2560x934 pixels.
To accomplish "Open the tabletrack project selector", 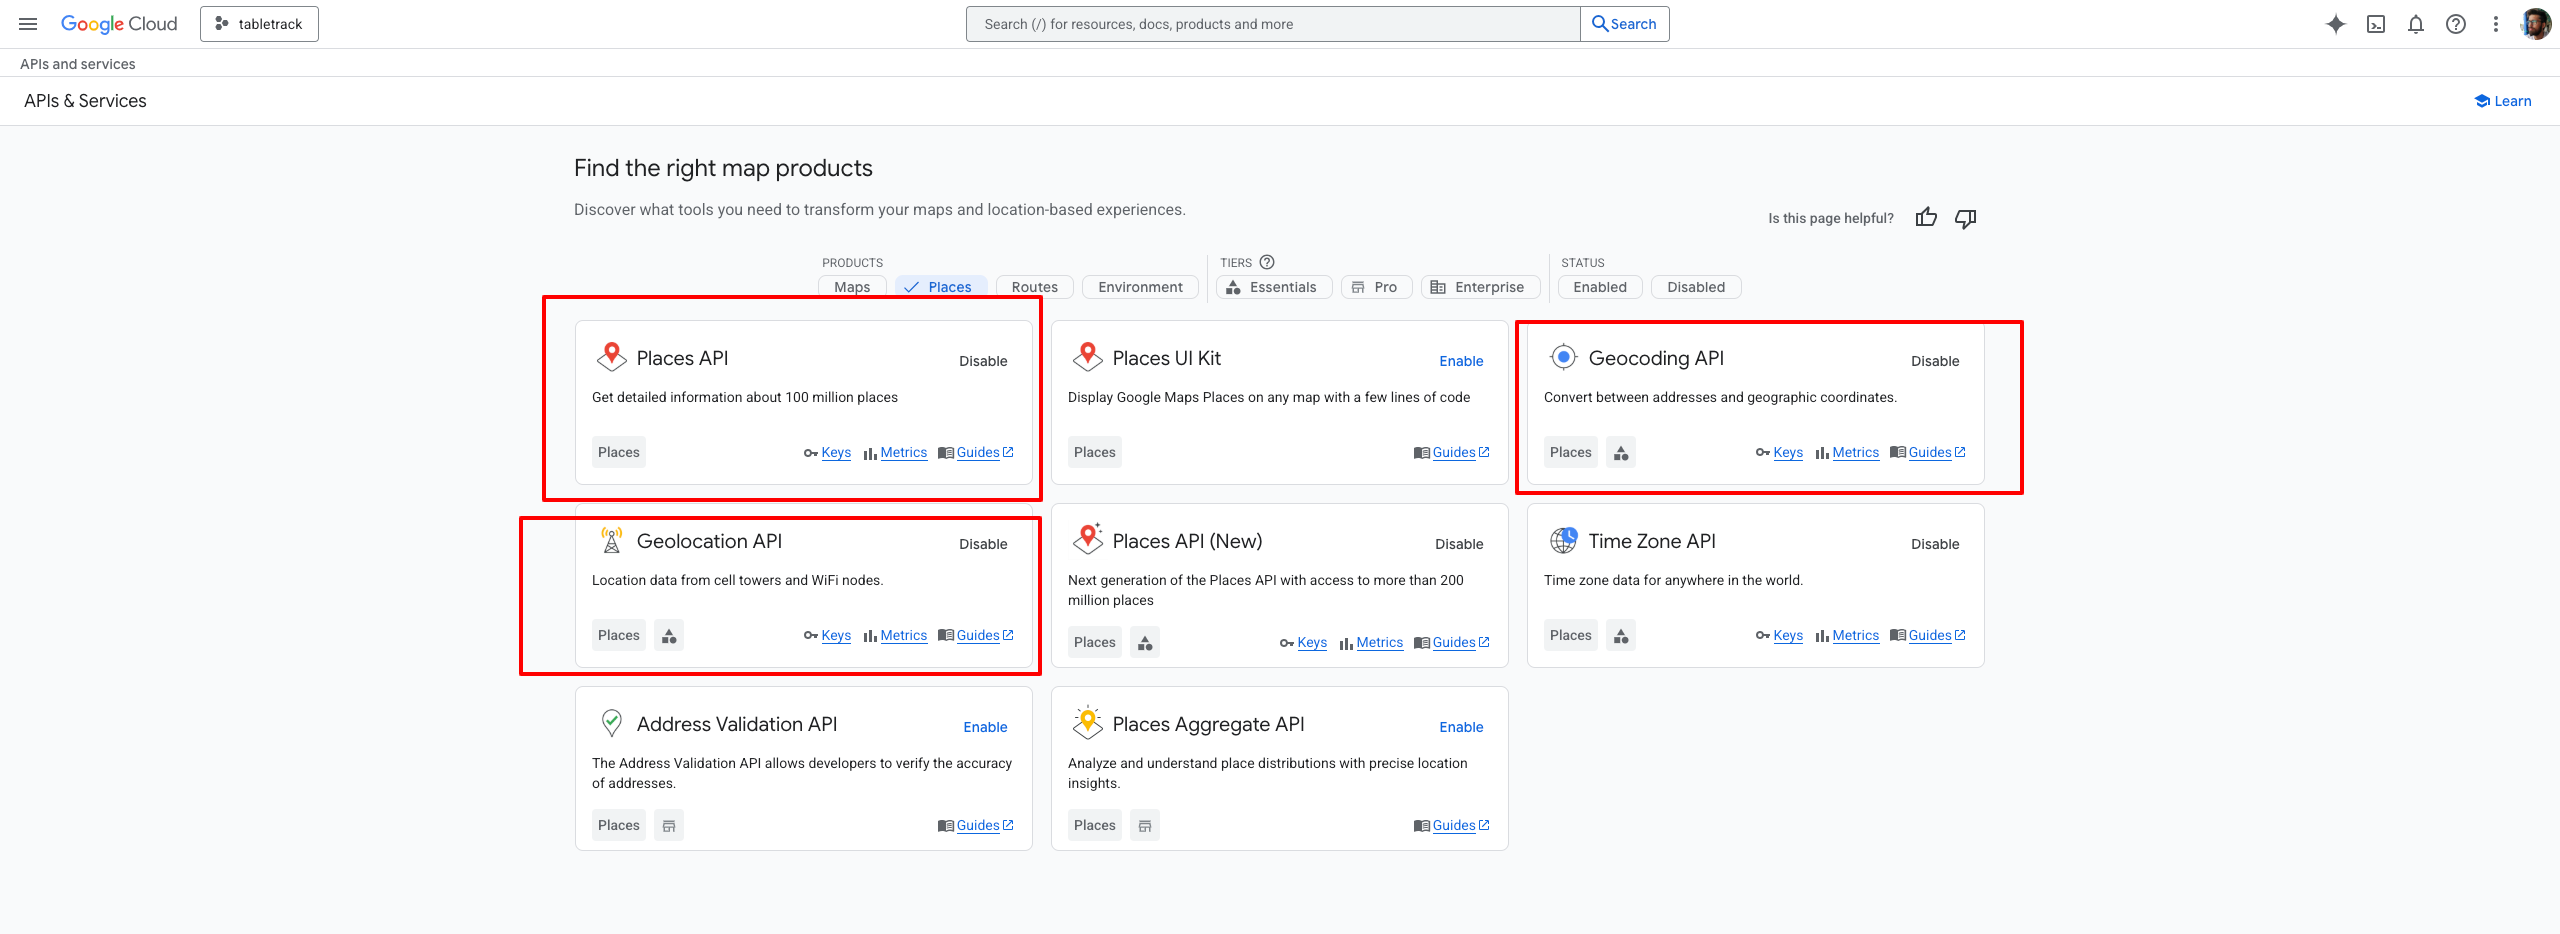I will point(259,24).
